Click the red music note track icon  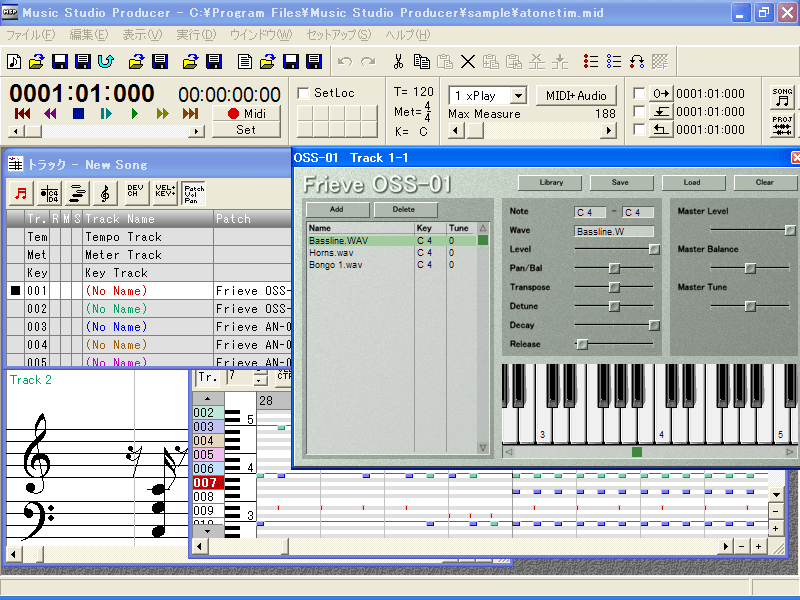click(19, 193)
